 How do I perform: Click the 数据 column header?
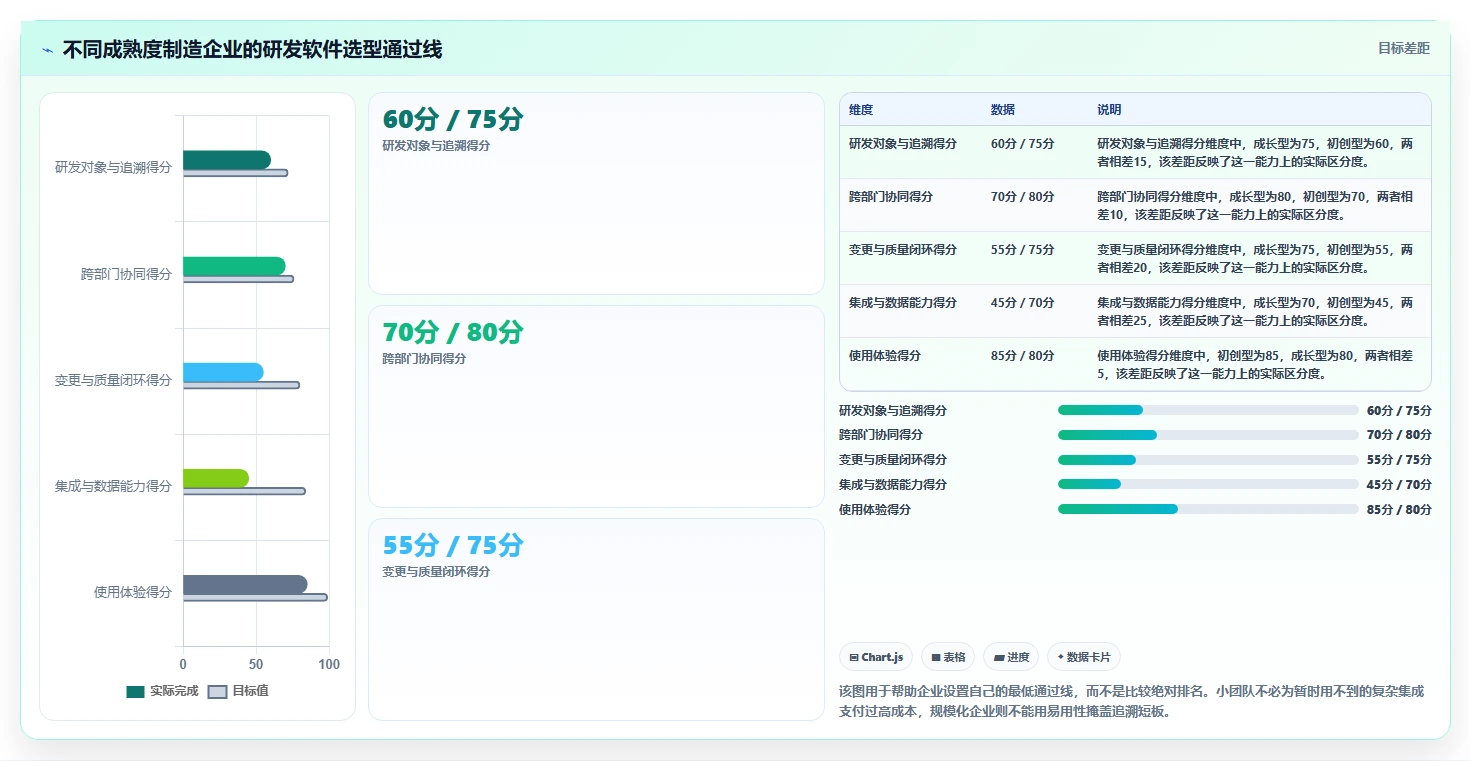pyautogui.click(x=1003, y=110)
